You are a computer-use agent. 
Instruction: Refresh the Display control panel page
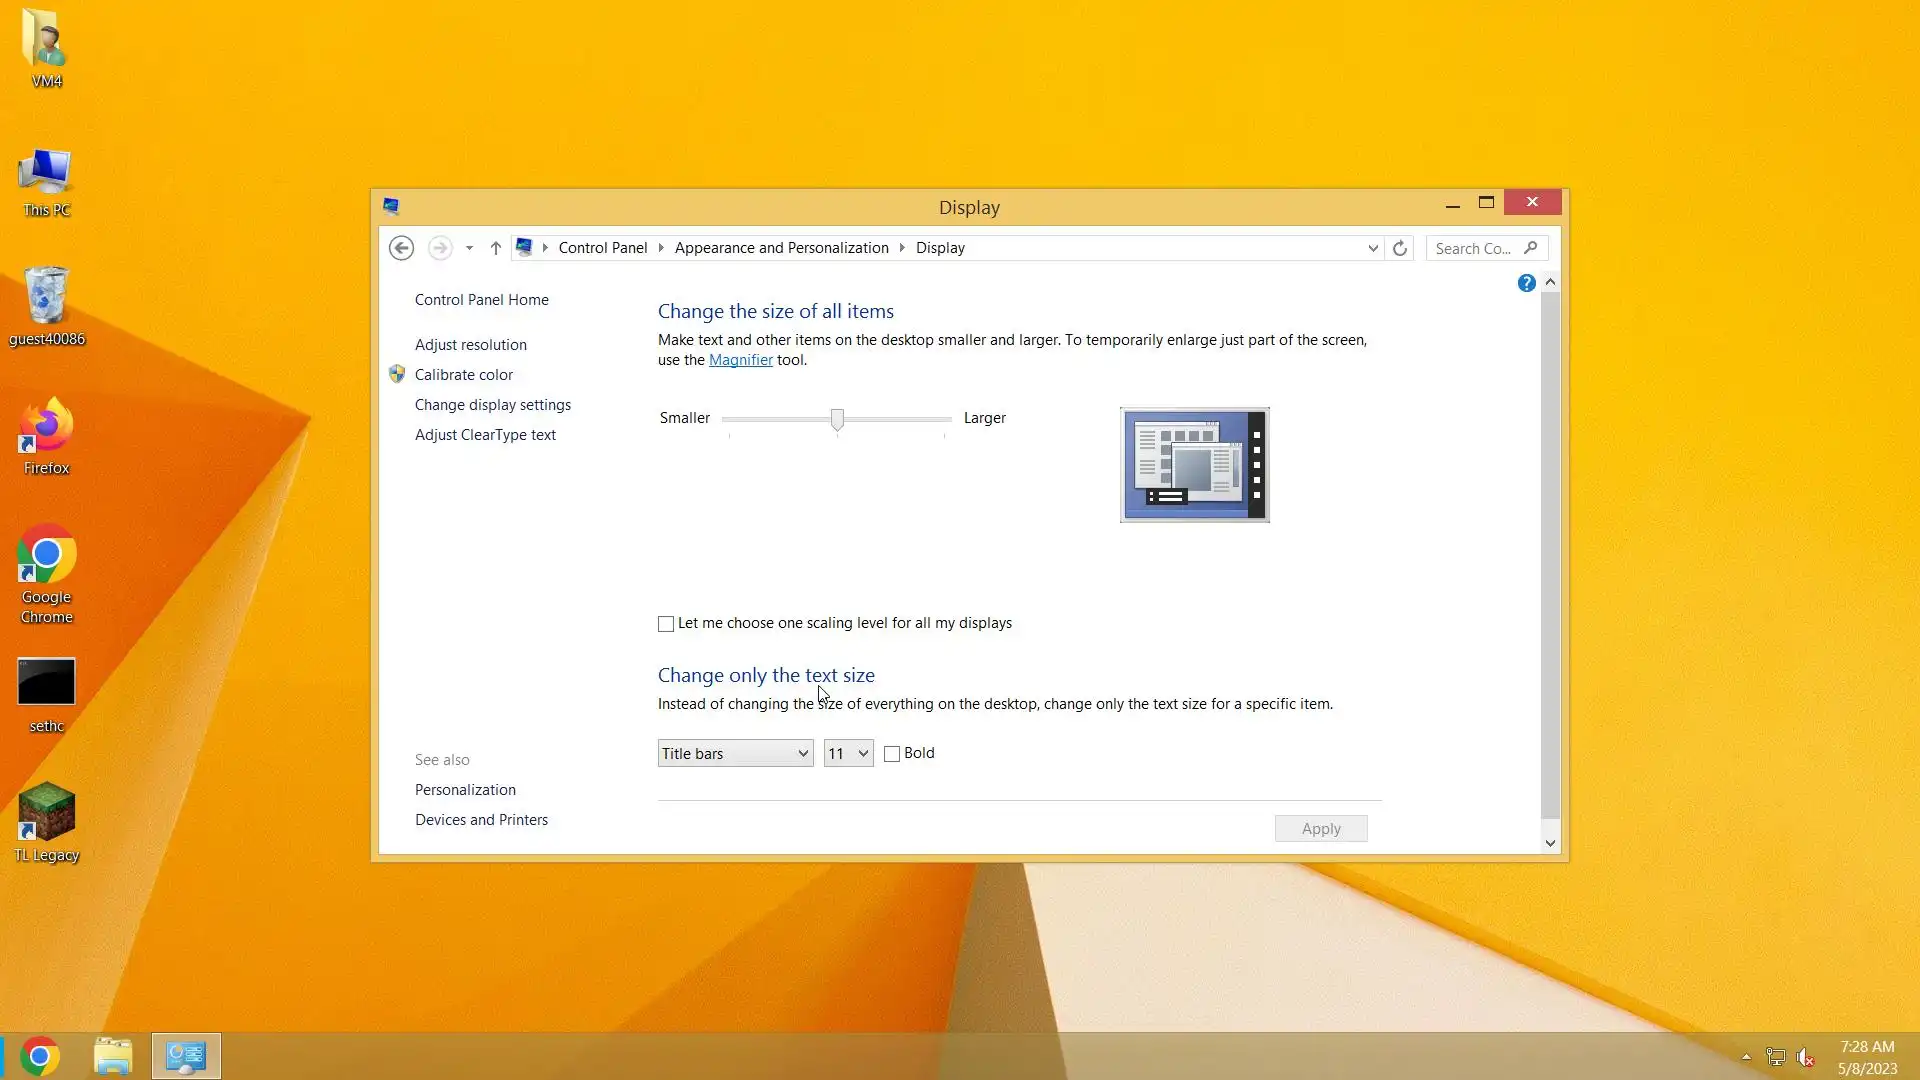[x=1400, y=248]
